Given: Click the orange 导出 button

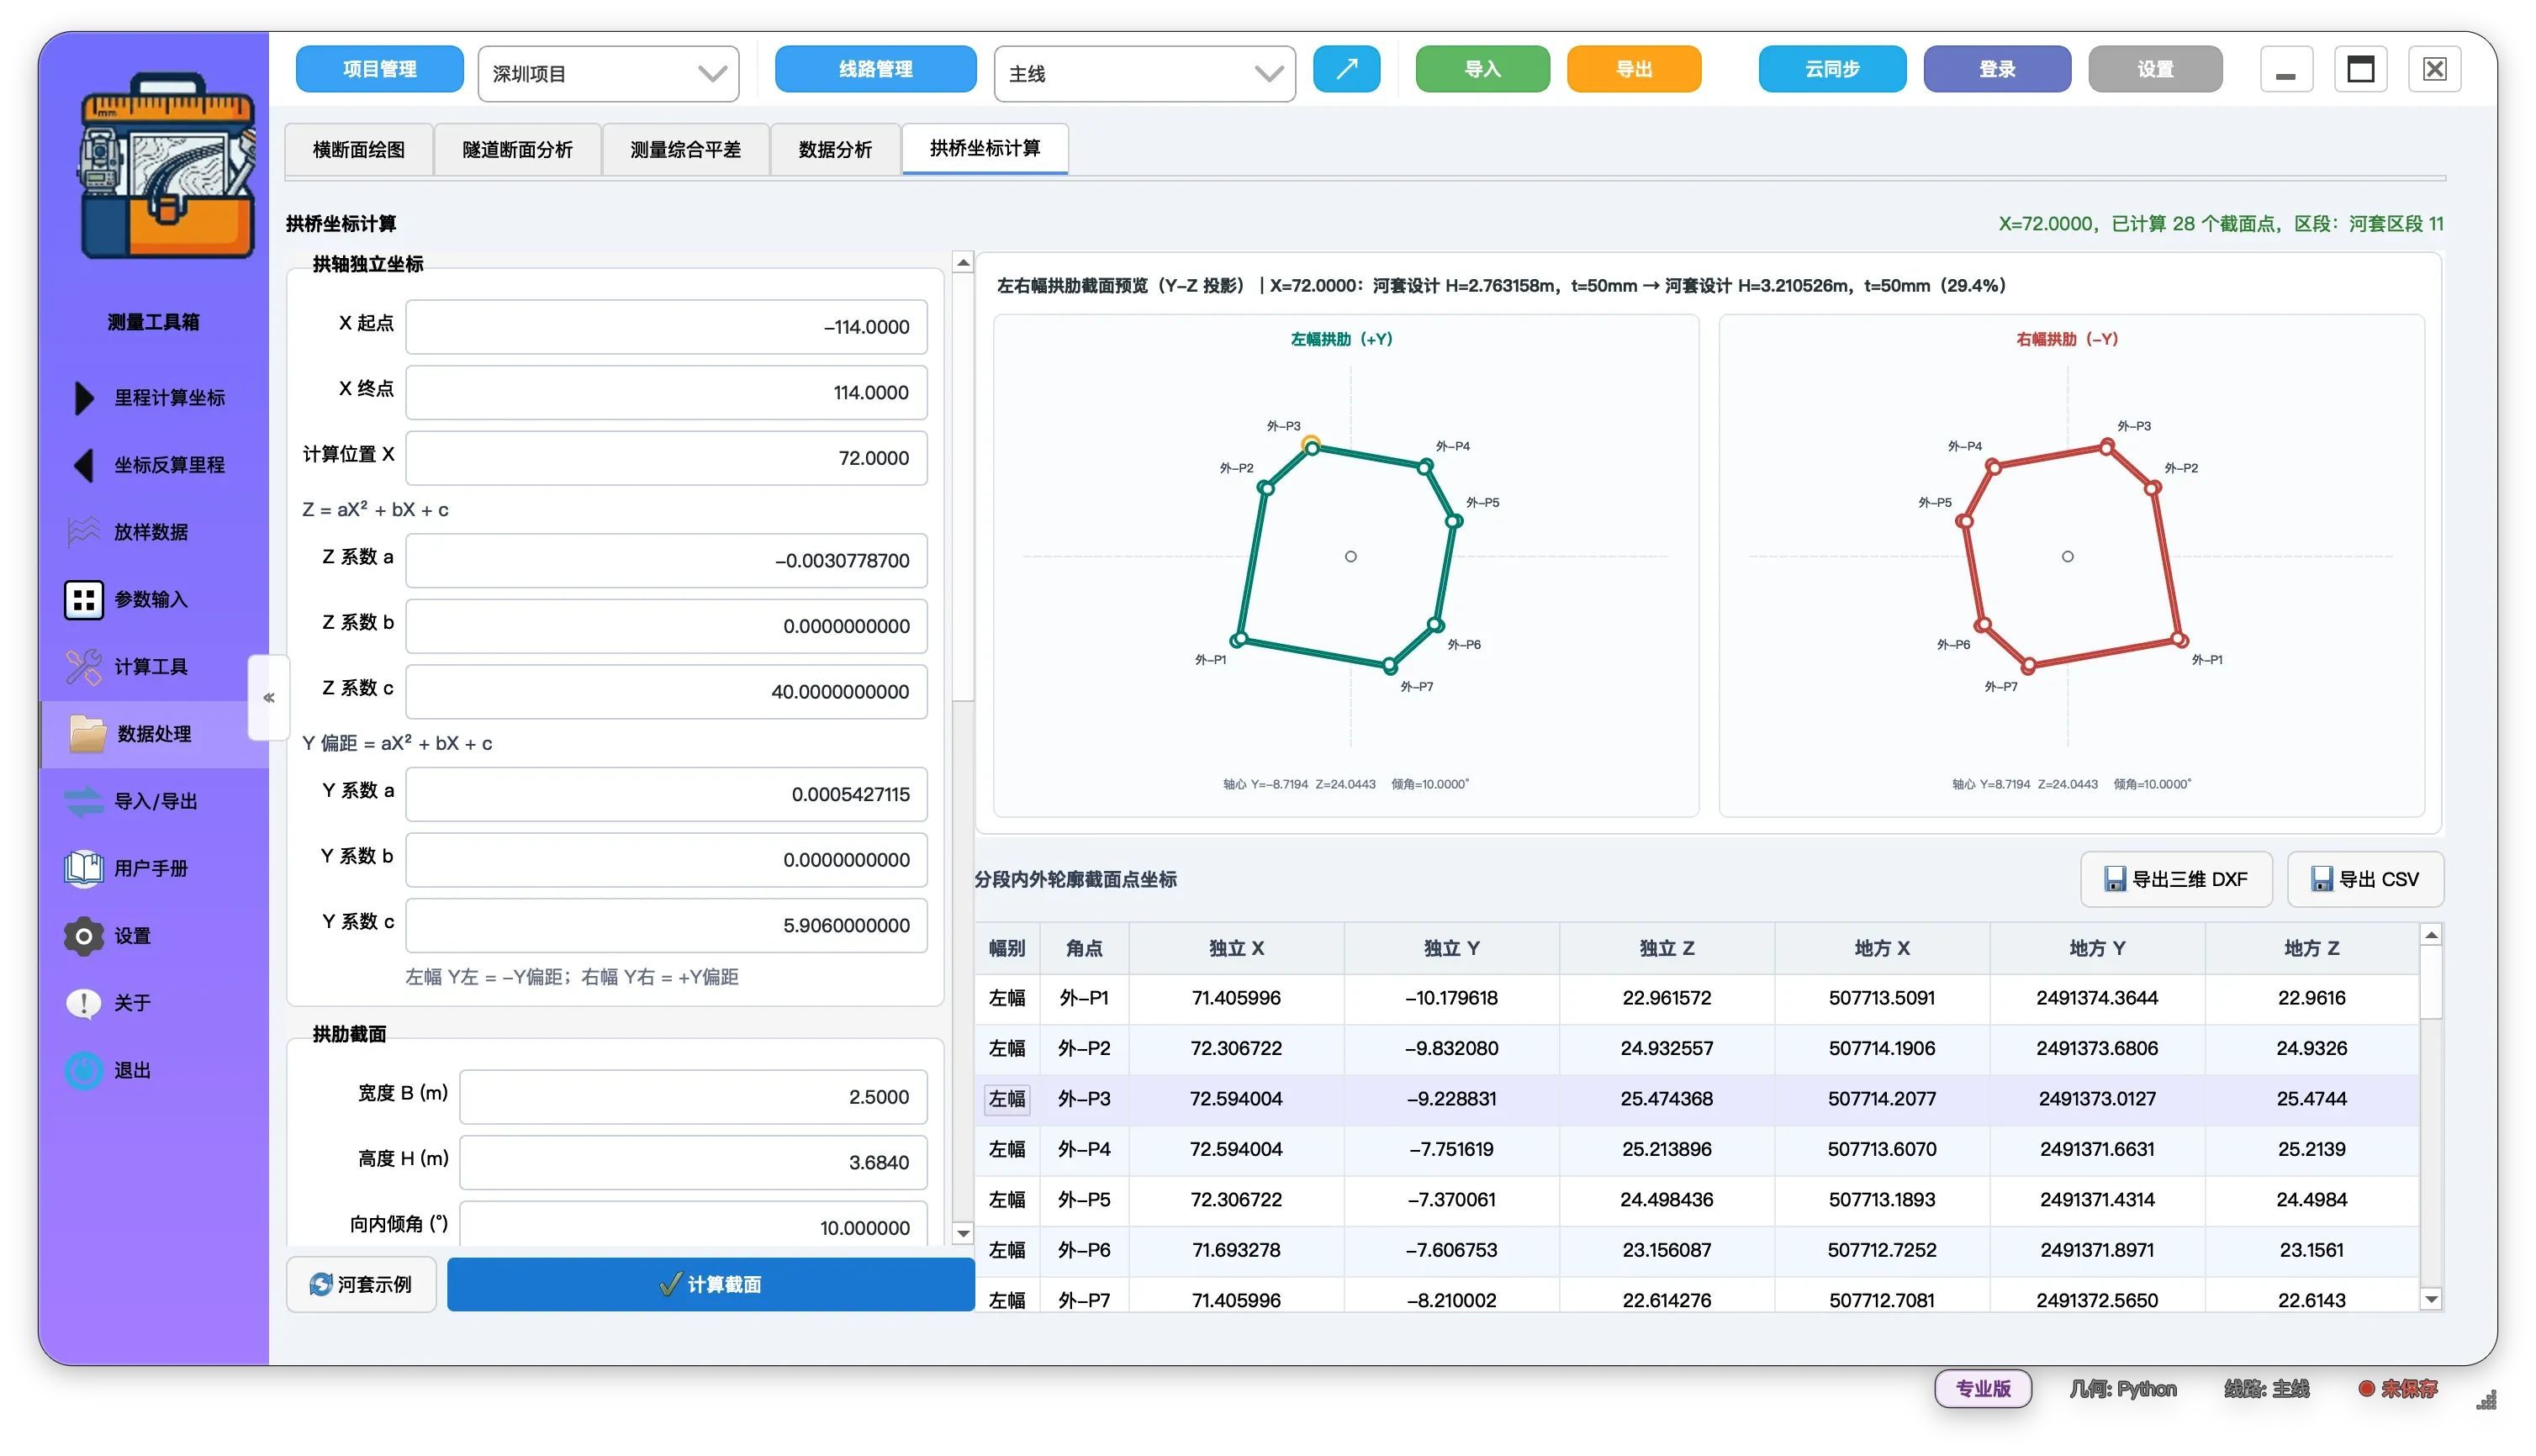Looking at the screenshot, I should click(x=1633, y=69).
